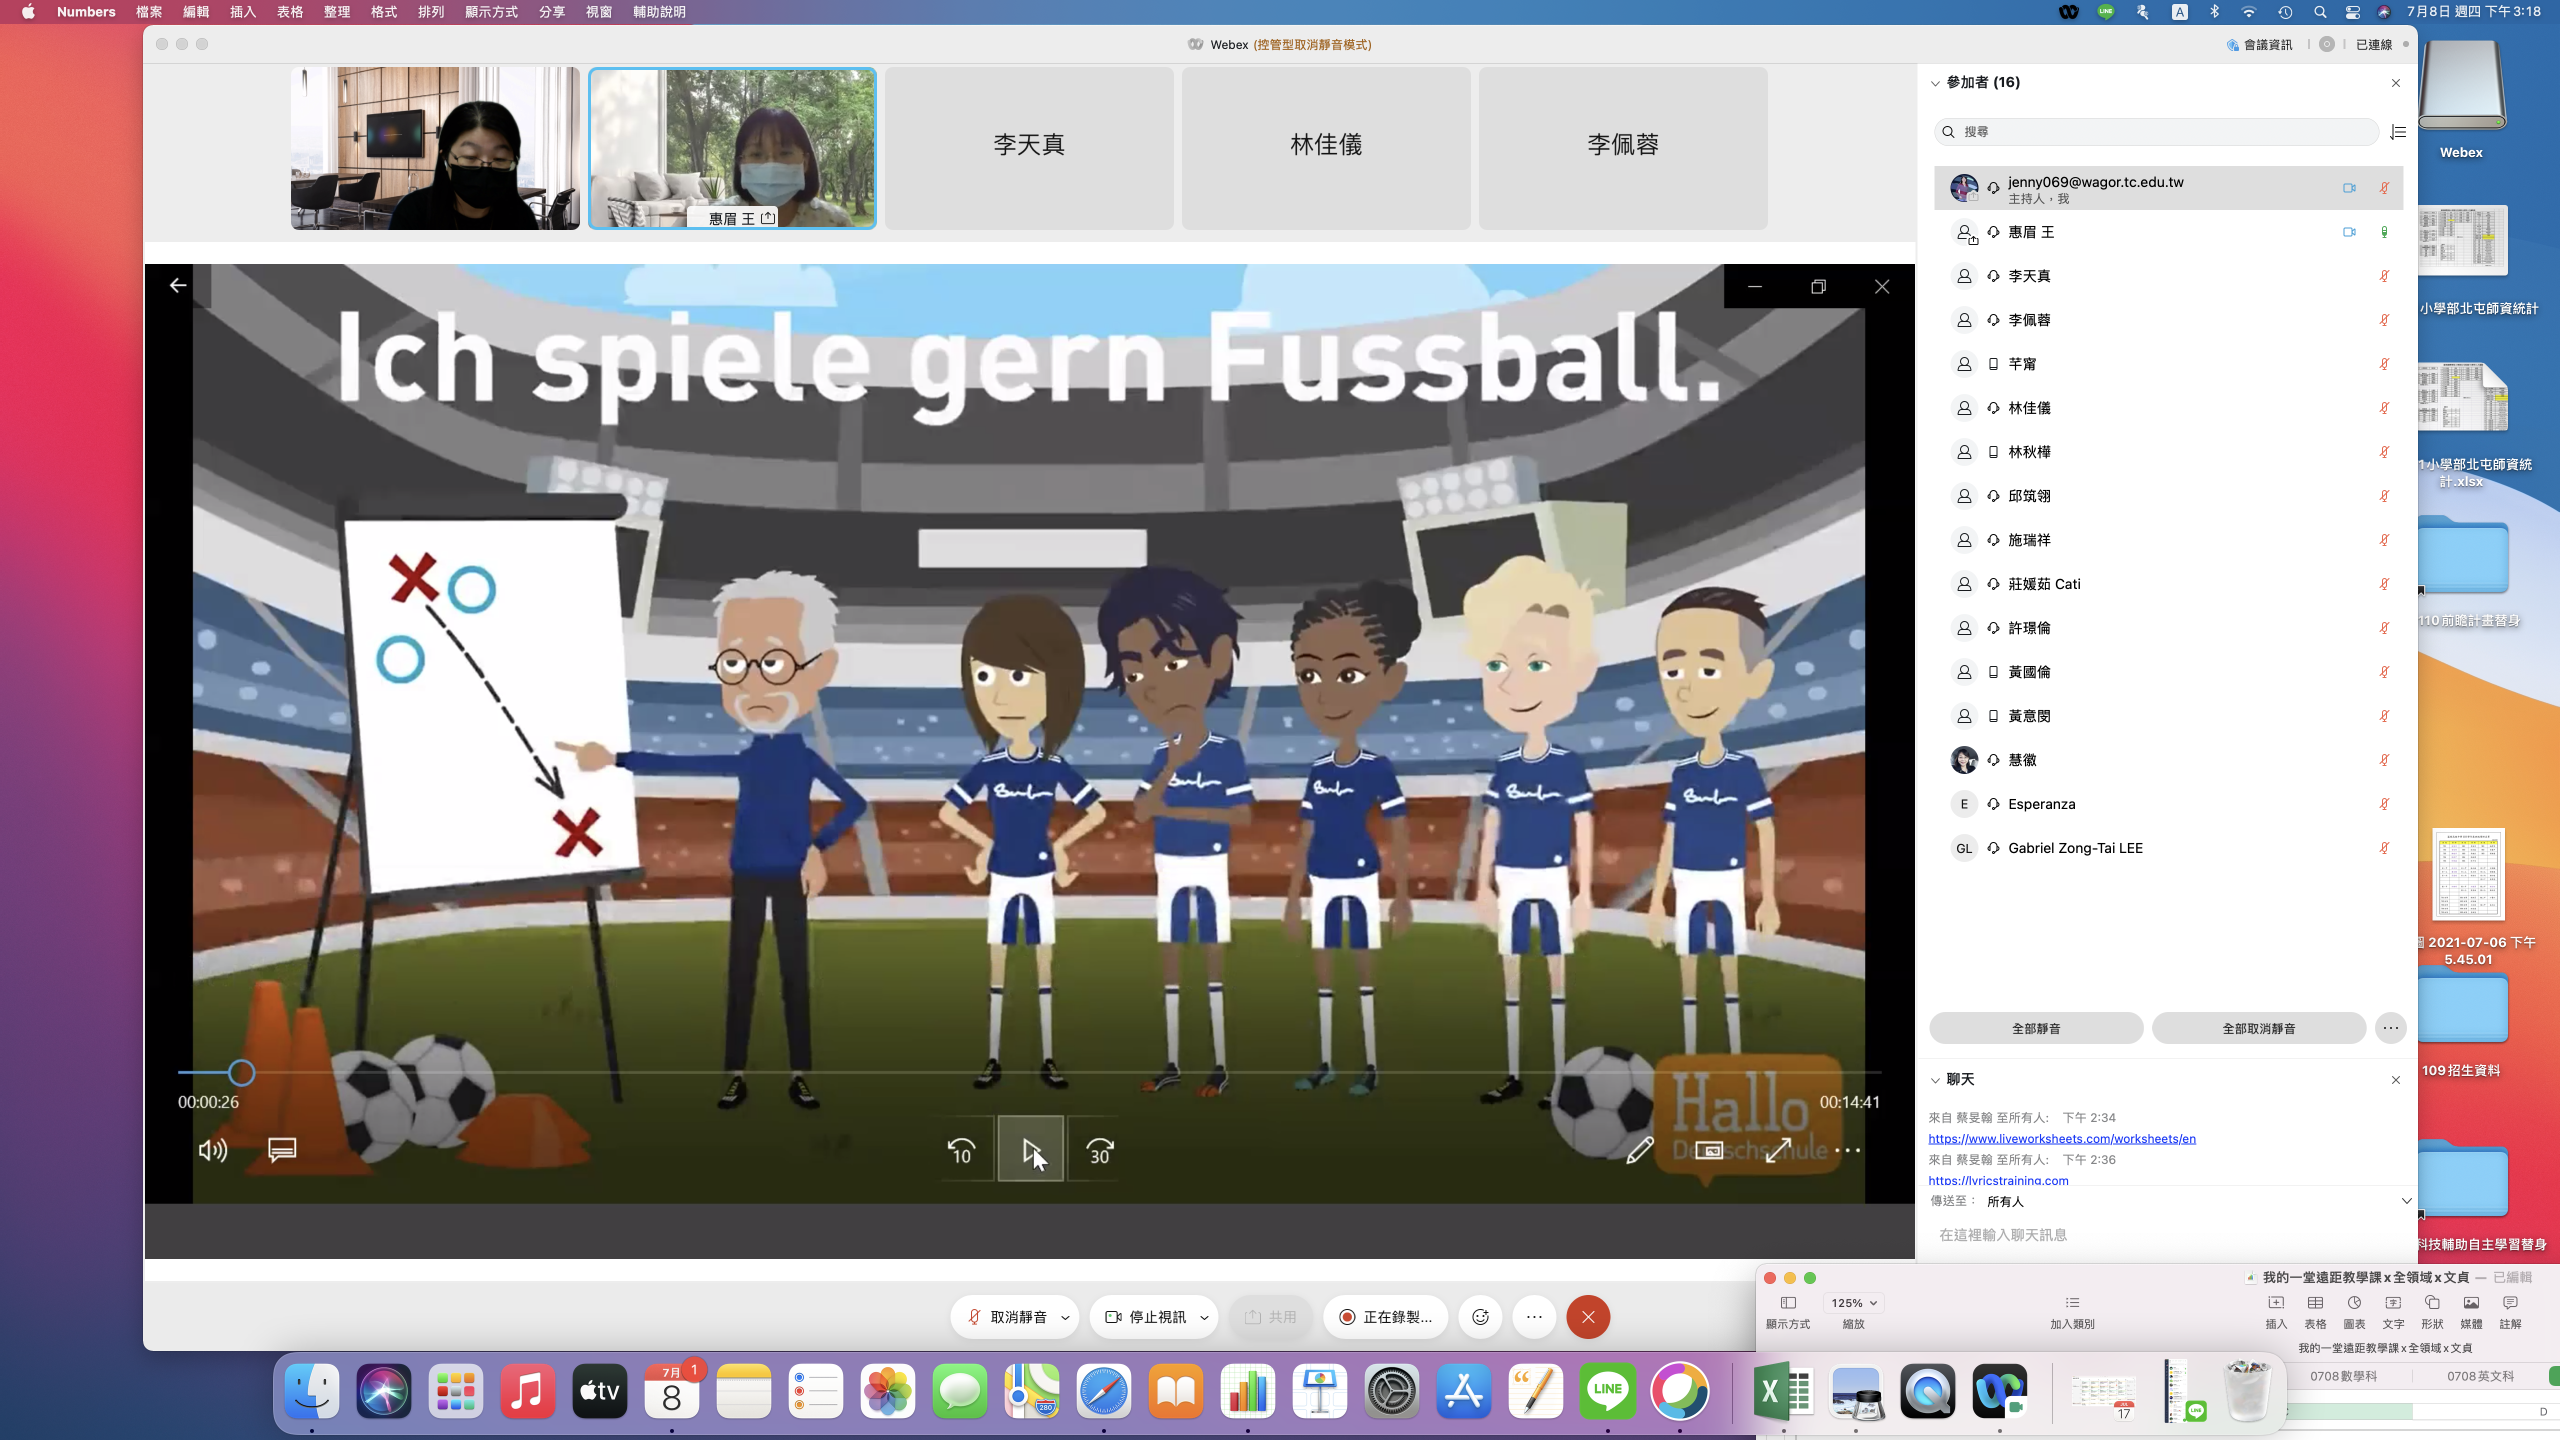
Task: Click the skip back 10 seconds icon
Action: point(961,1151)
